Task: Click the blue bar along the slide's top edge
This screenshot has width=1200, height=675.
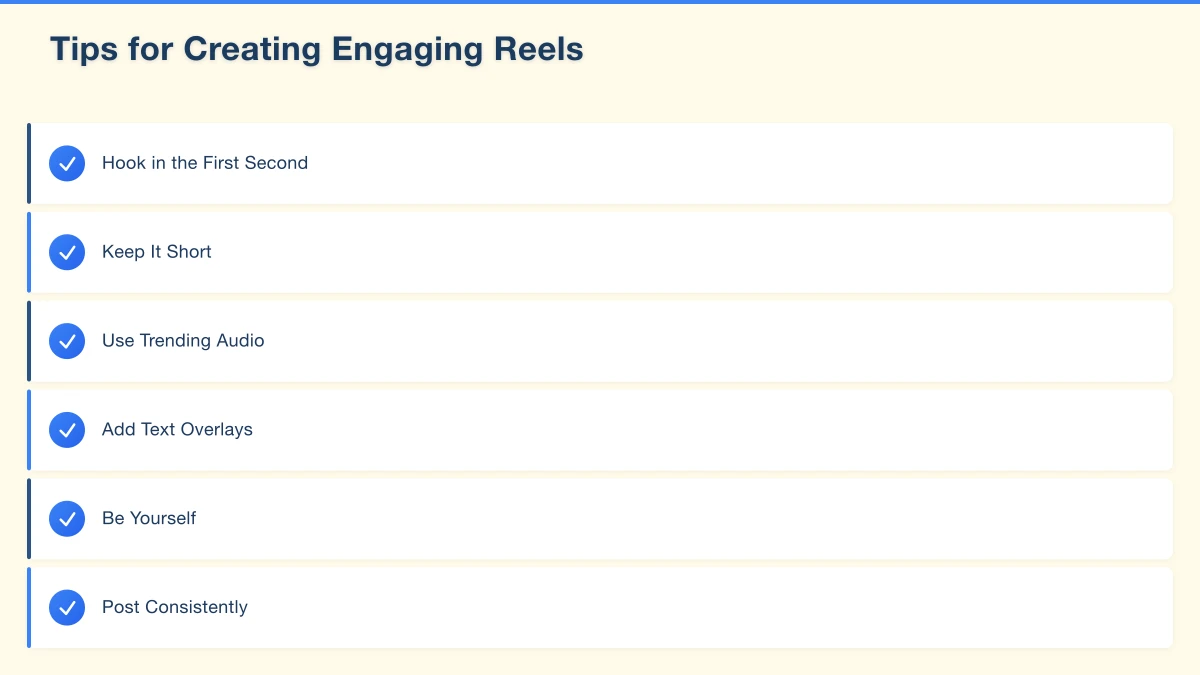Action: coord(600,2)
